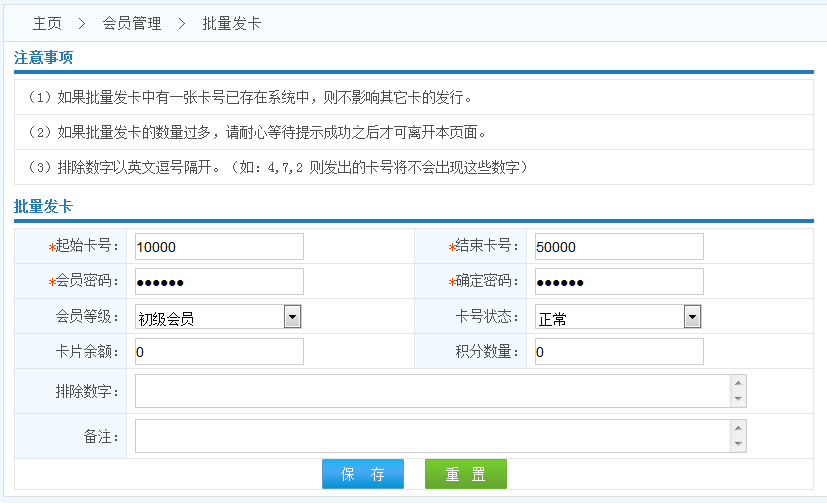Viewport: 827px width, 503px height.
Task: Focus the 结束卡号 field containing 50000
Action: (x=618, y=247)
